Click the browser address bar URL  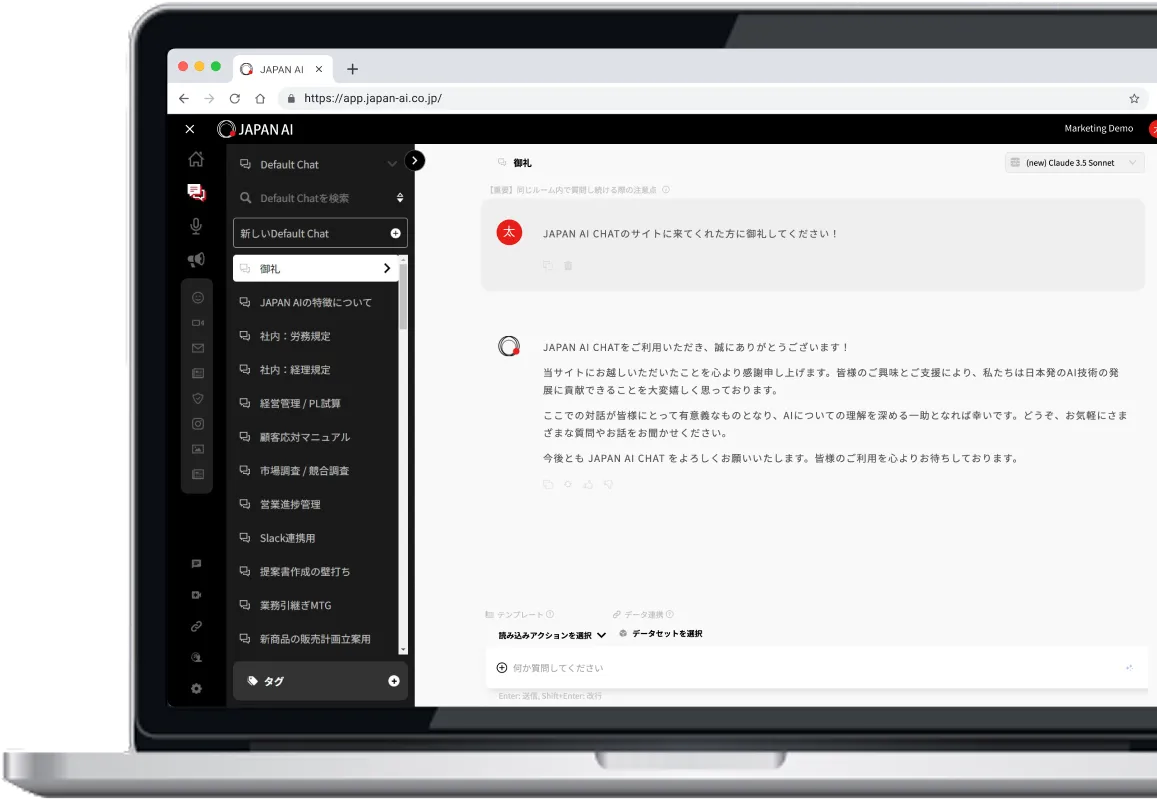pos(373,98)
